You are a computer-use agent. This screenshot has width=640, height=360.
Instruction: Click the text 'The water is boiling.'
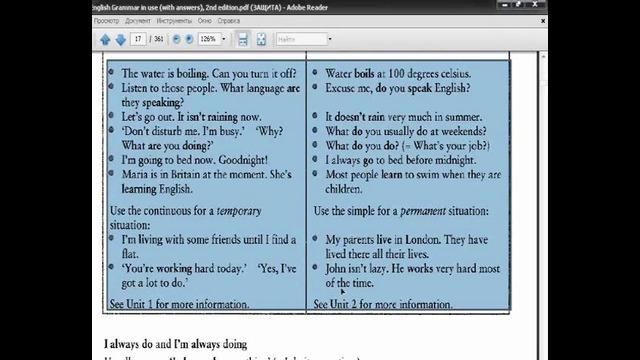[166, 74]
